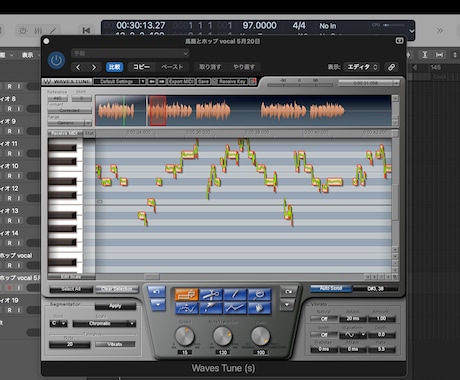Click the Ratio knob
This screenshot has width=460, height=380.
pyautogui.click(x=260, y=336)
